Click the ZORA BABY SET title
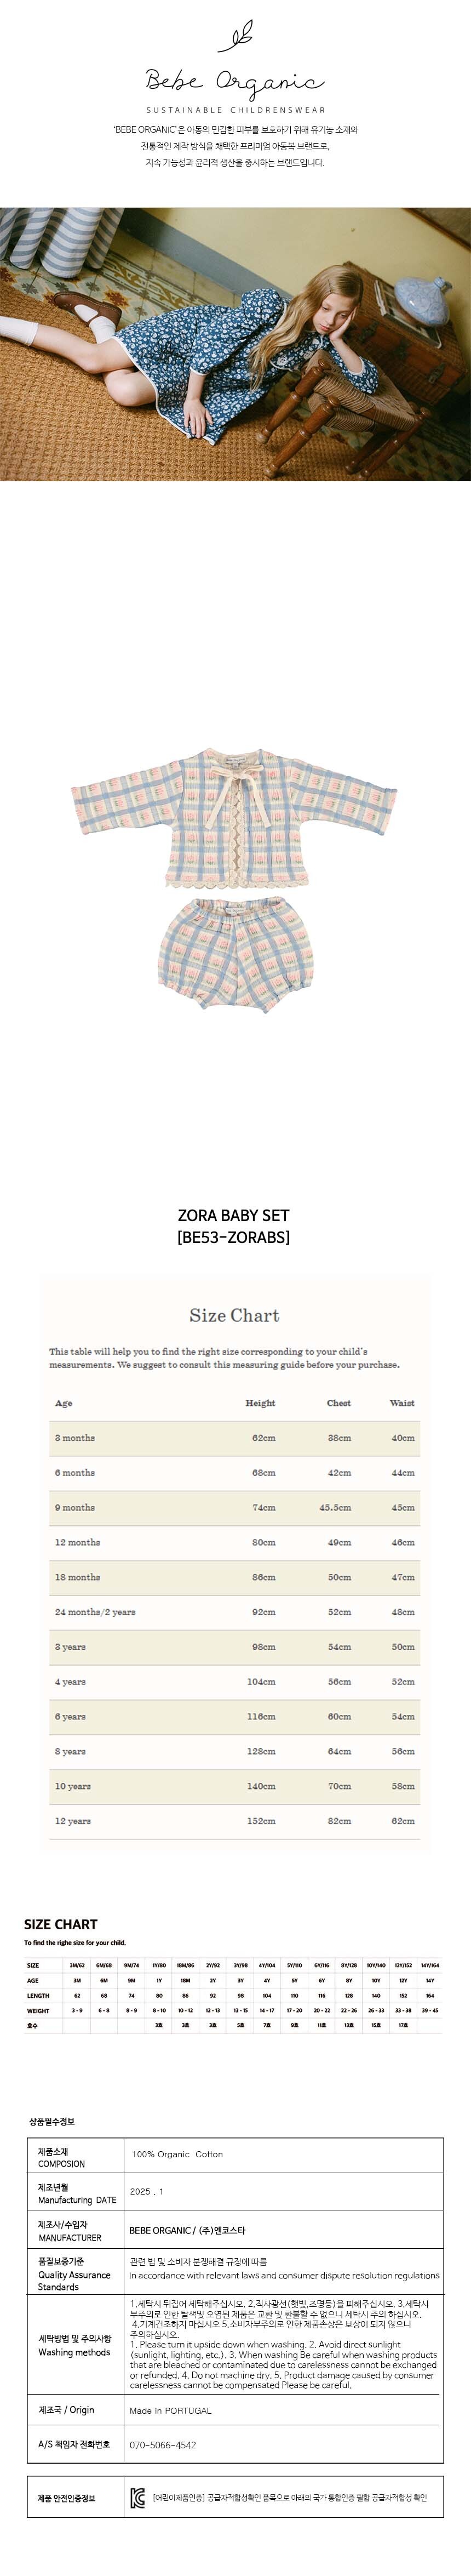 [233, 1216]
